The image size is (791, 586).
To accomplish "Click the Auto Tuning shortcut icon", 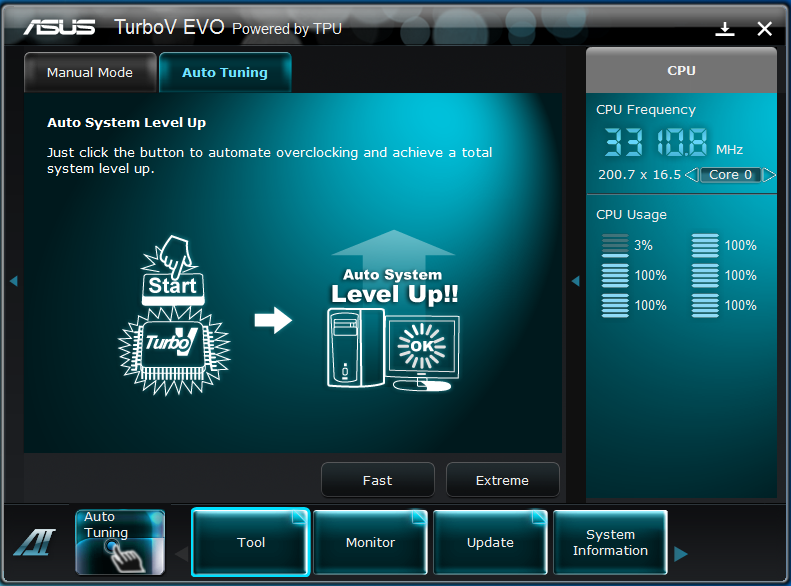I will point(120,542).
